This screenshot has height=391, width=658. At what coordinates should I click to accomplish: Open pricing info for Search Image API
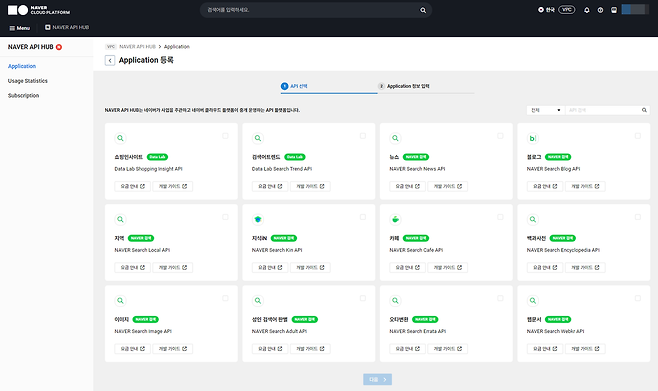point(133,349)
